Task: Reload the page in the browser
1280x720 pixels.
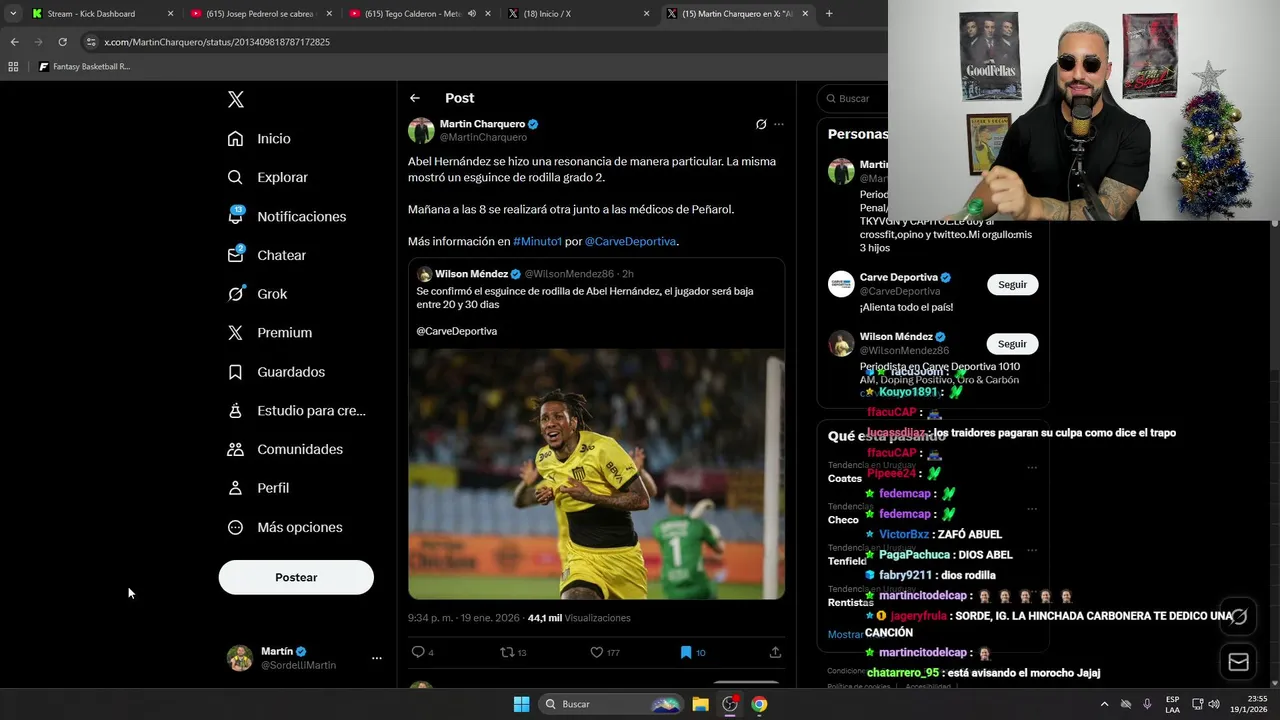Action: point(62,42)
